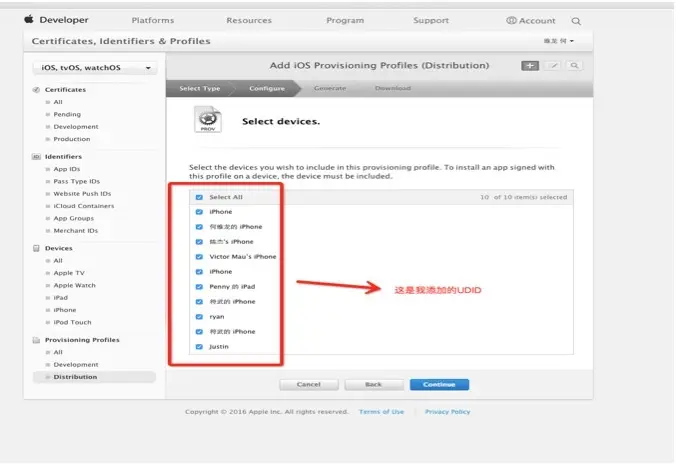
Task: Click the Certificates section icon
Action: click(x=36, y=90)
